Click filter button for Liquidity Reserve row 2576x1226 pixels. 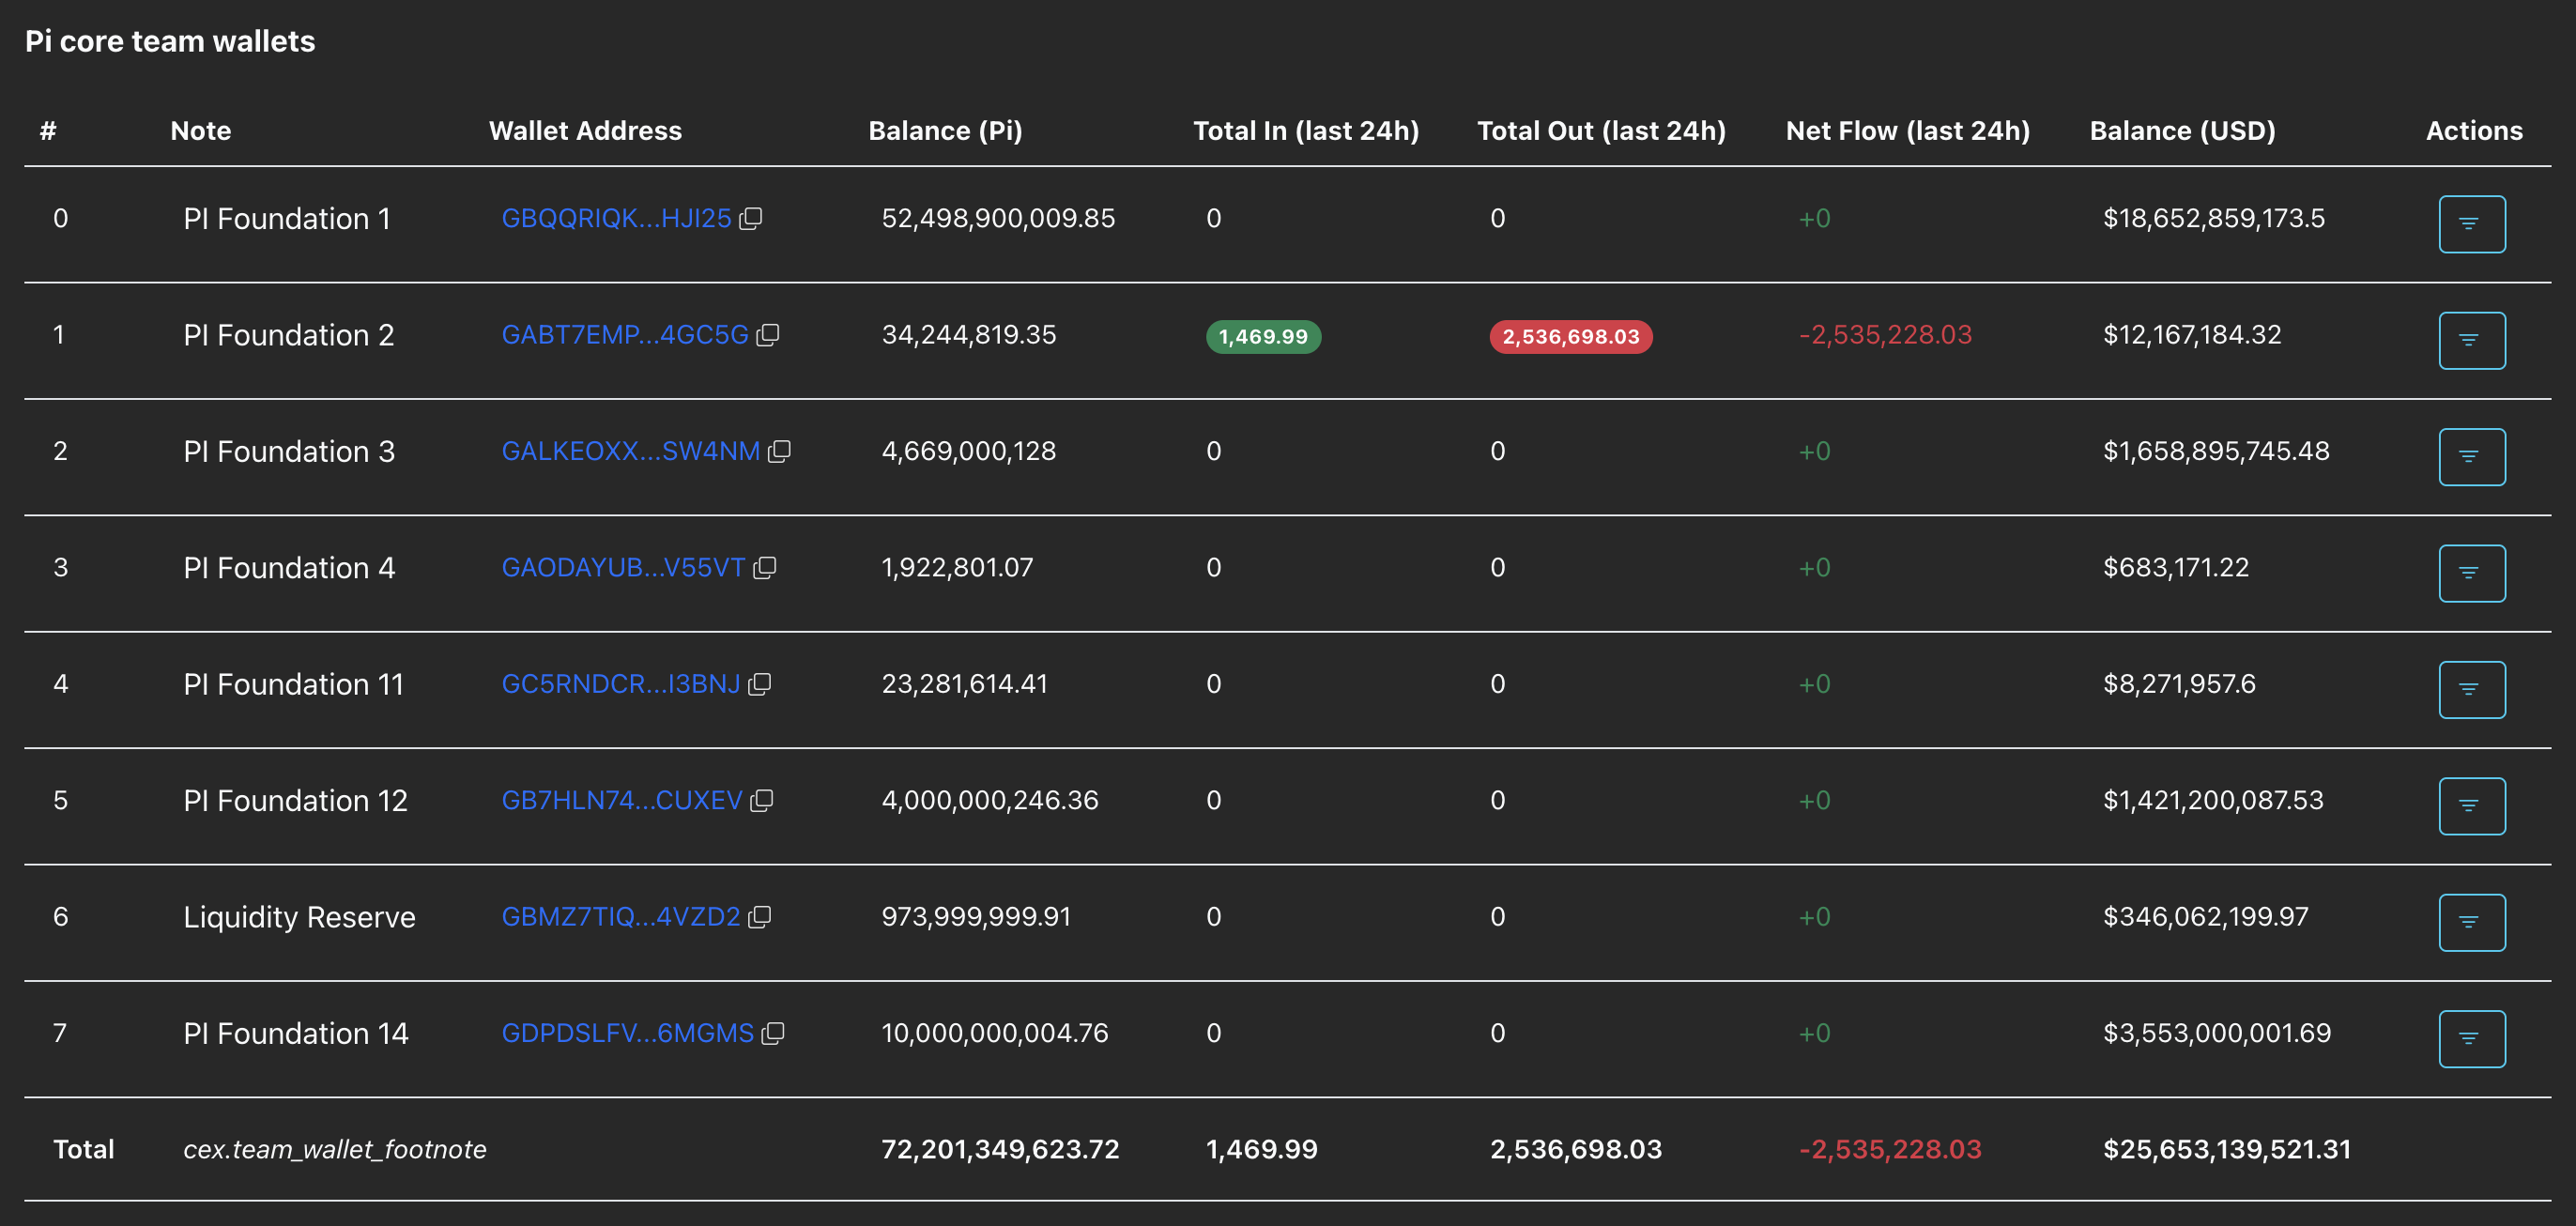pos(2471,922)
